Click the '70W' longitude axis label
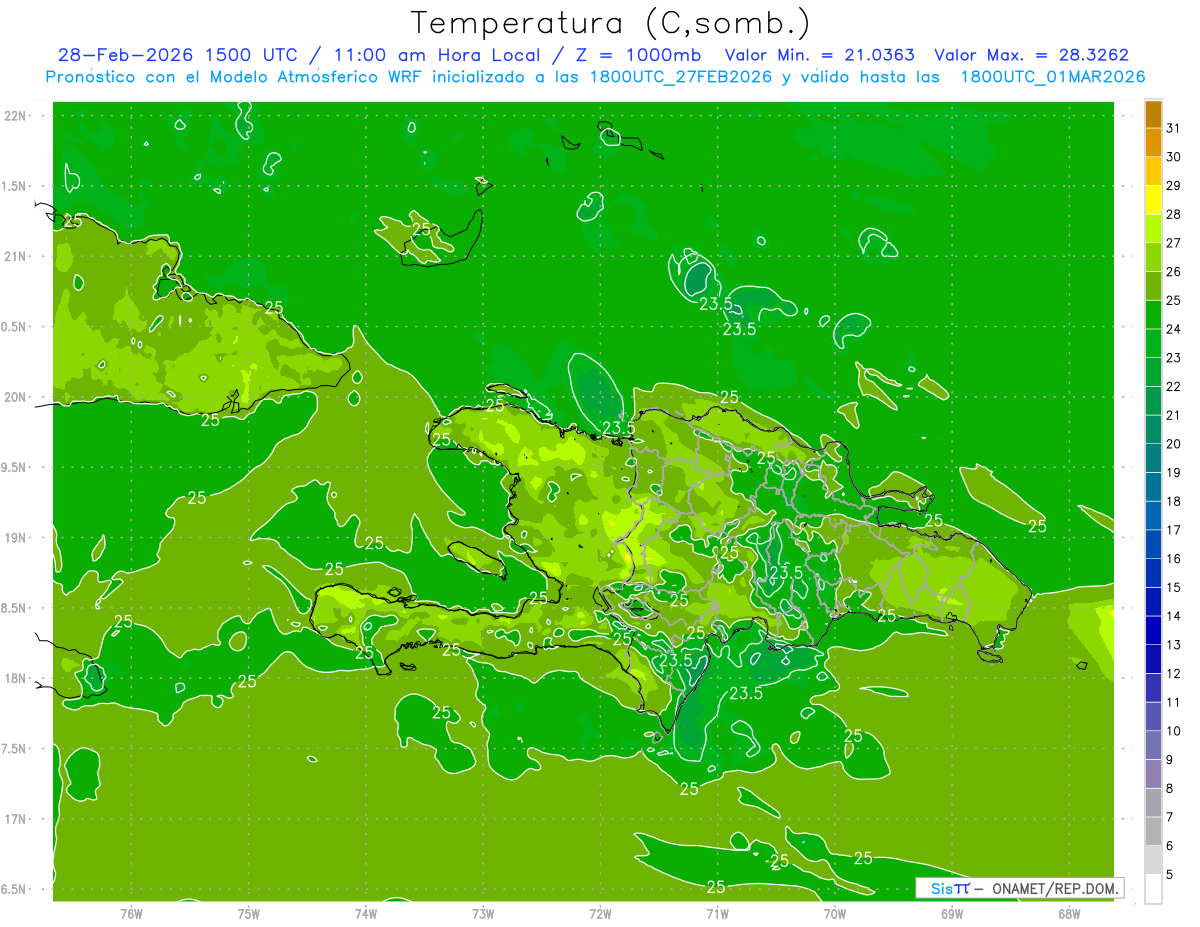 pyautogui.click(x=835, y=914)
